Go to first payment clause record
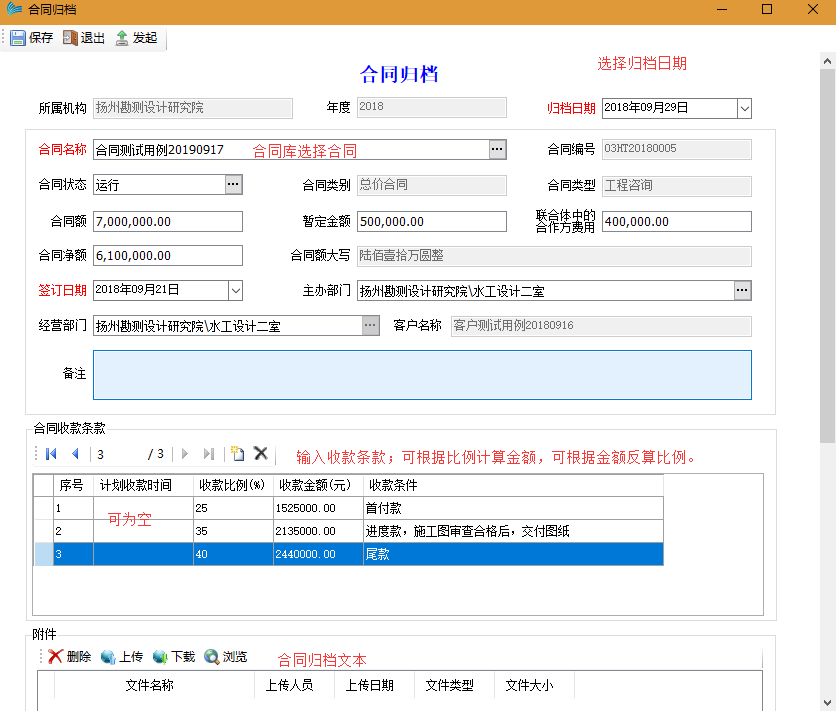Screen dimensions: 836x711 (52, 454)
